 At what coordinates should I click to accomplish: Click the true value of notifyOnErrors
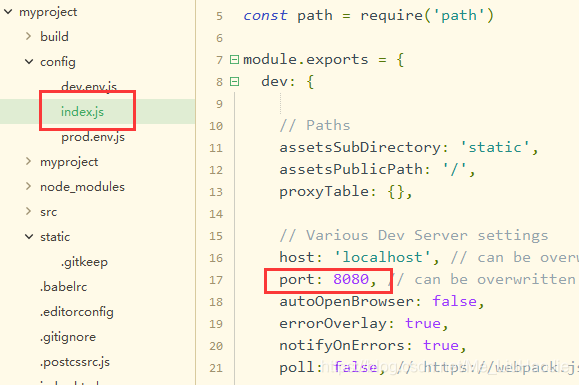[441, 346]
